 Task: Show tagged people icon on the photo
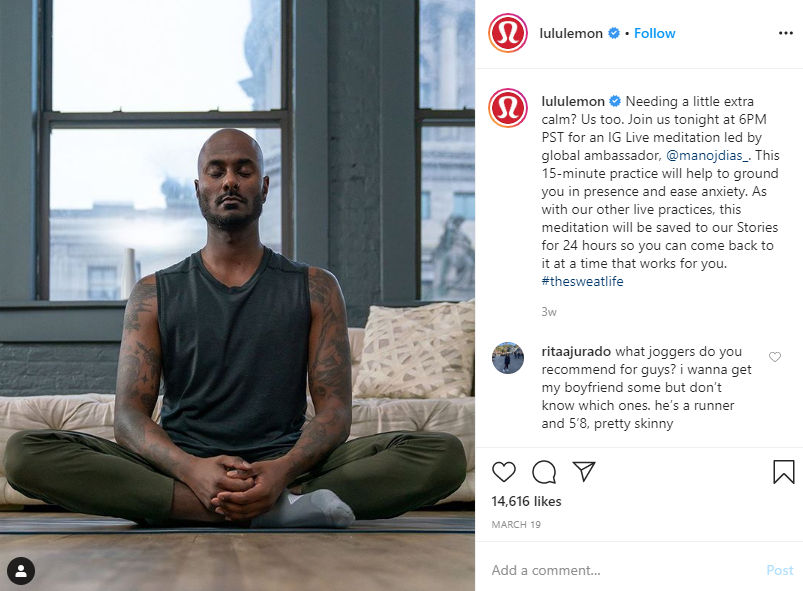click(21, 571)
